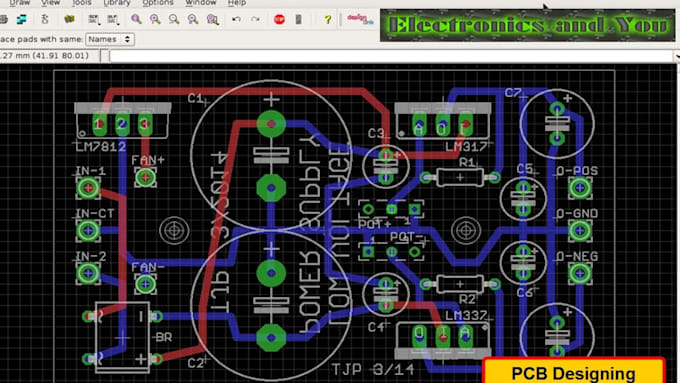680x383 pixels.
Task: Click the Execute Script toolbar icon
Action: tap(93, 20)
